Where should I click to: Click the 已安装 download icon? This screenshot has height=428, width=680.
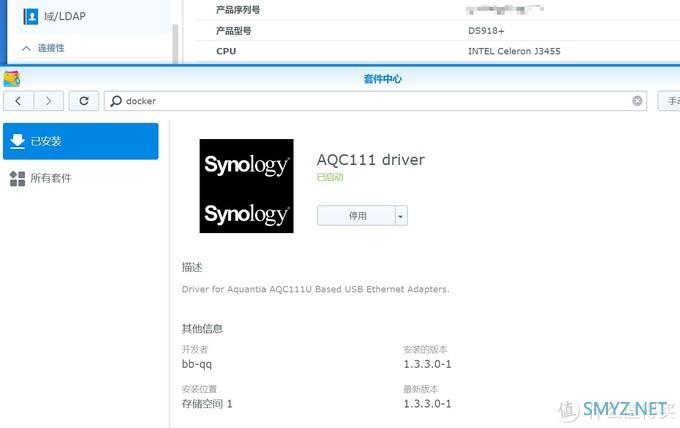pos(17,141)
